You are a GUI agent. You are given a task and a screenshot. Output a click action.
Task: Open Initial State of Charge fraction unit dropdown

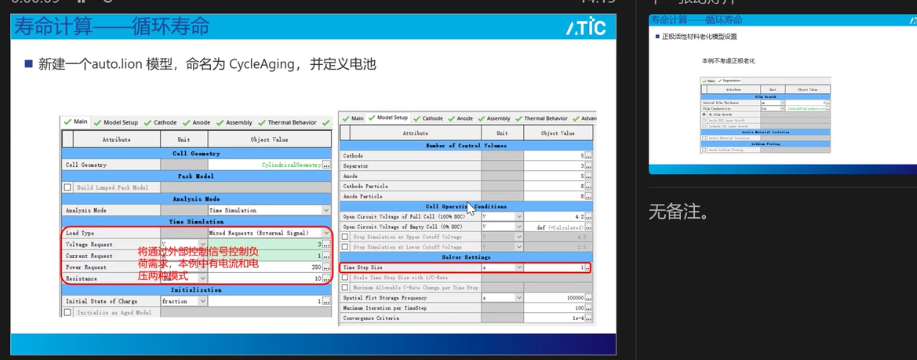(202, 301)
